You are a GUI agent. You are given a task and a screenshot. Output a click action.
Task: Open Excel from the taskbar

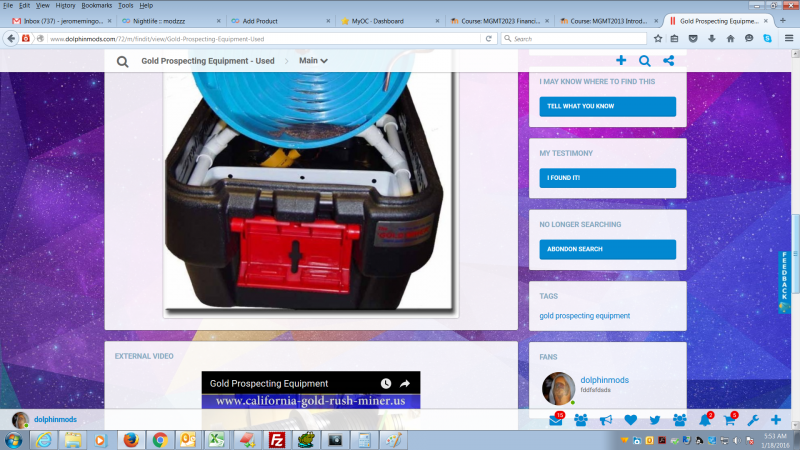pyautogui.click(x=216, y=440)
